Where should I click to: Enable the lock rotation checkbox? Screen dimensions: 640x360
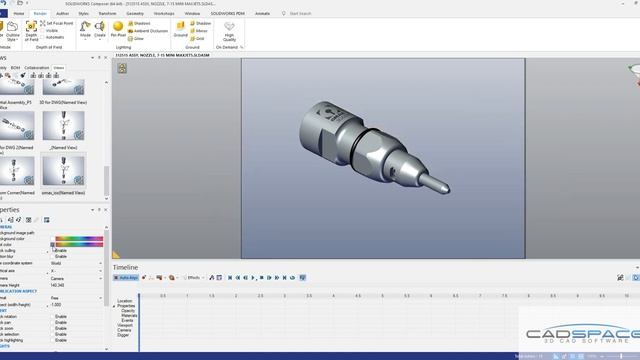coord(53,316)
